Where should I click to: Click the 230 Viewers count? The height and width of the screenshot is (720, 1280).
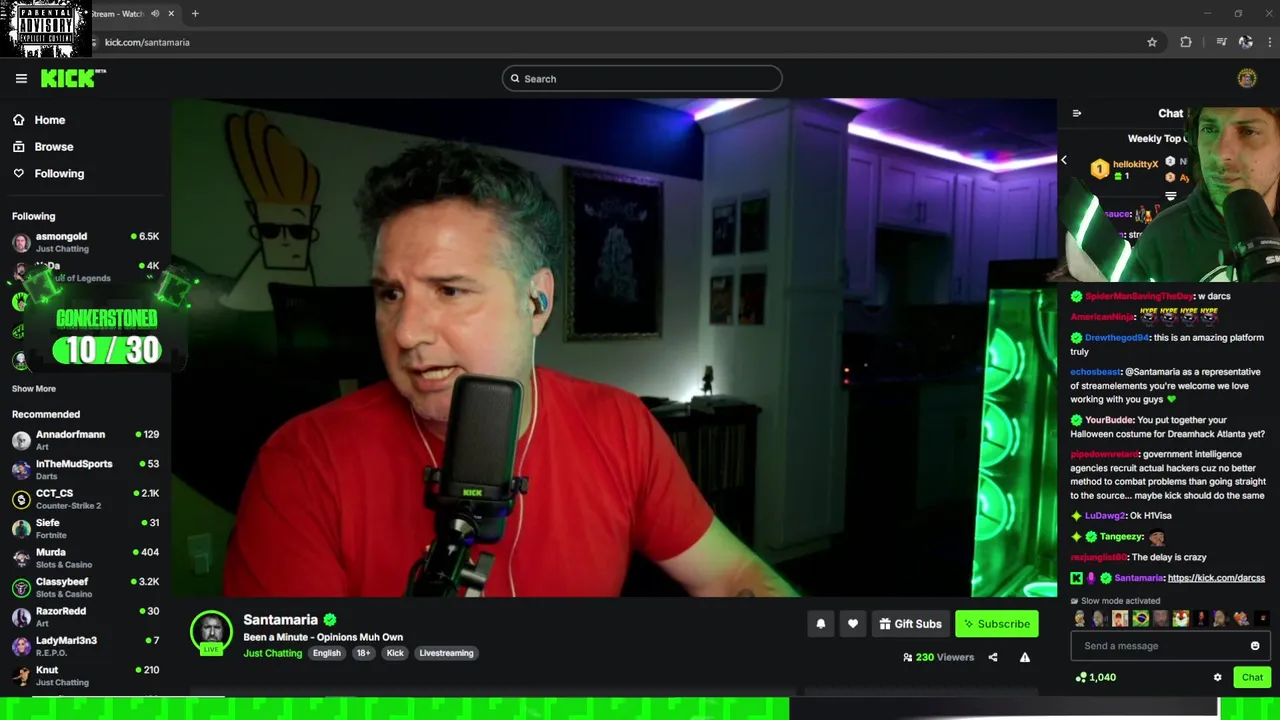click(x=938, y=657)
